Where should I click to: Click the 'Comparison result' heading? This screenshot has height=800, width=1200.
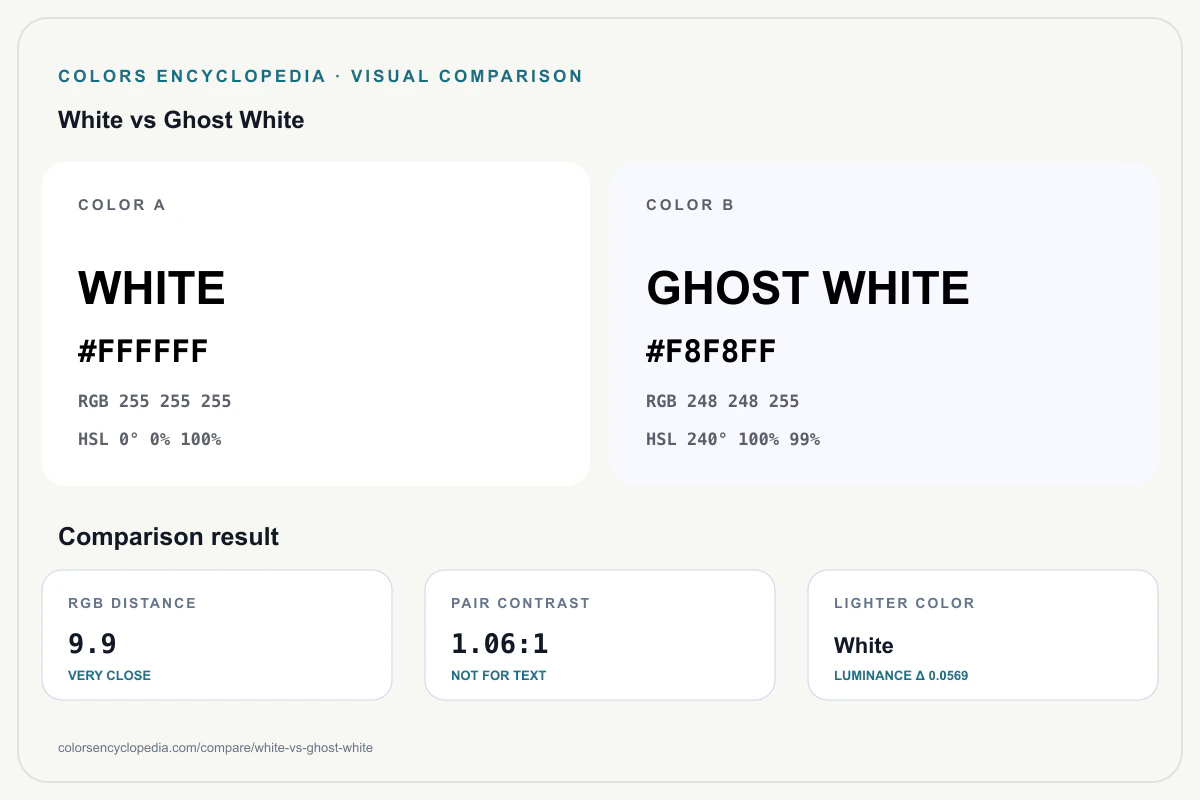[169, 537]
